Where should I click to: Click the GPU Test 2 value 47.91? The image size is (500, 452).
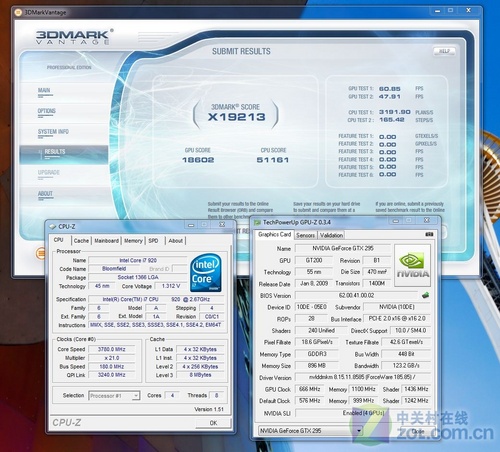point(390,97)
